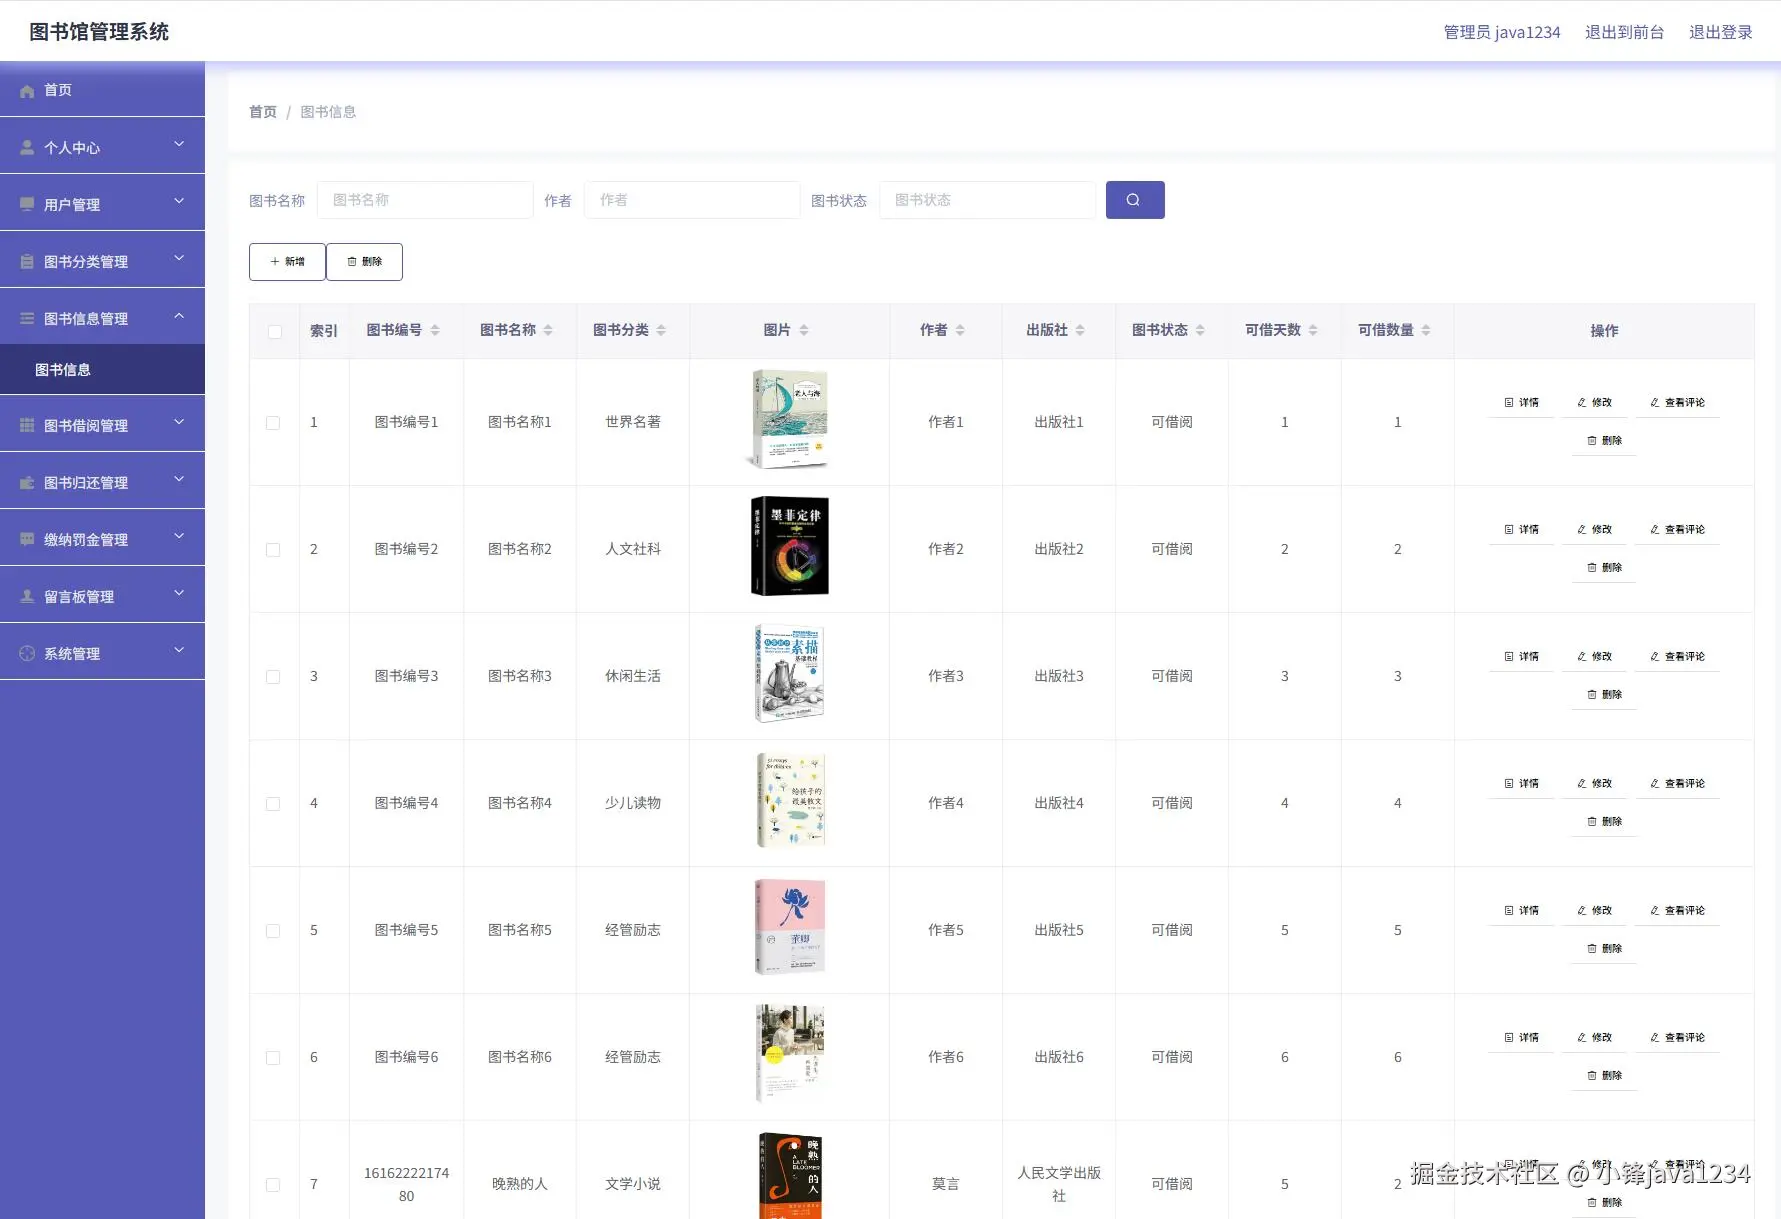
Task: Click 查看评论 for 图书名称3 row
Action: click(1678, 657)
